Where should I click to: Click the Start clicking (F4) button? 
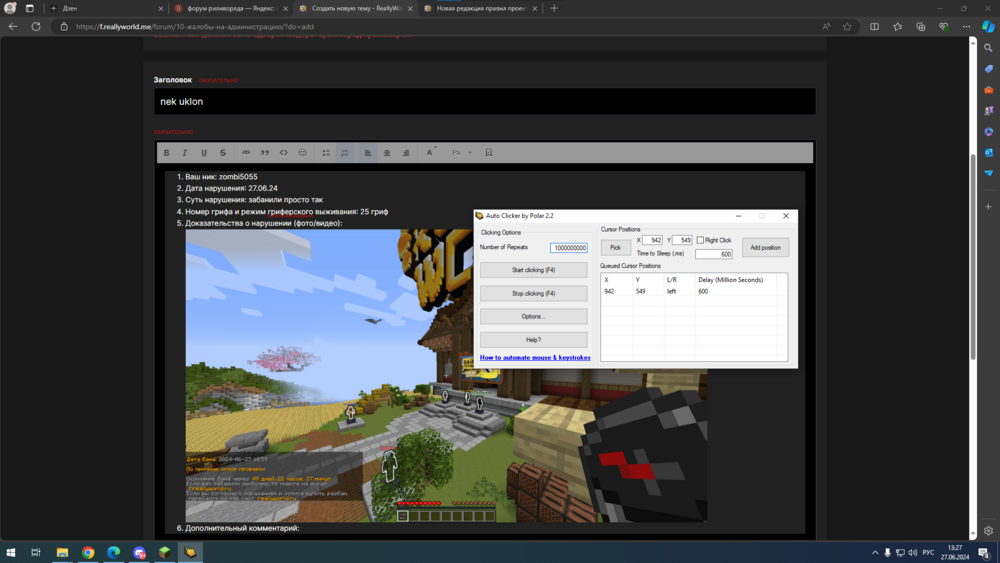[x=533, y=270]
